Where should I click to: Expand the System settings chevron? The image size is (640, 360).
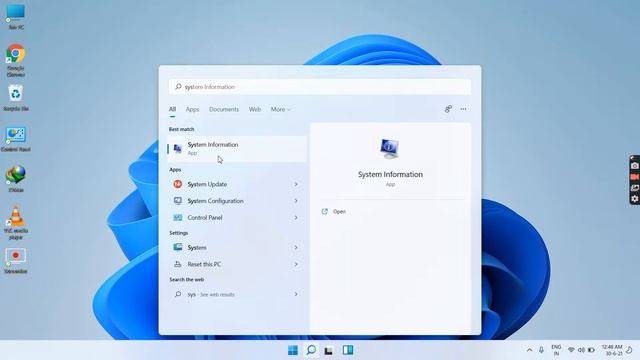(296, 248)
